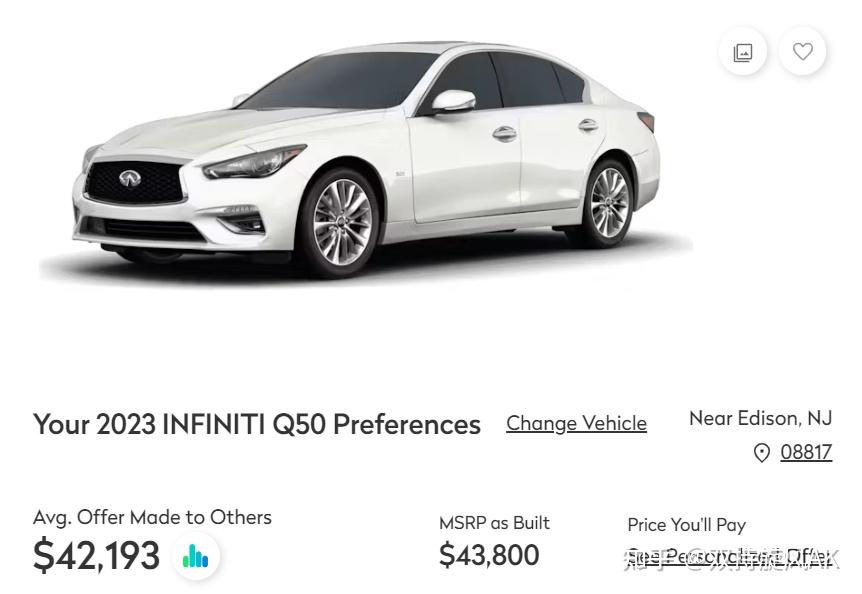Click the MSRP as Built label

coord(494,523)
